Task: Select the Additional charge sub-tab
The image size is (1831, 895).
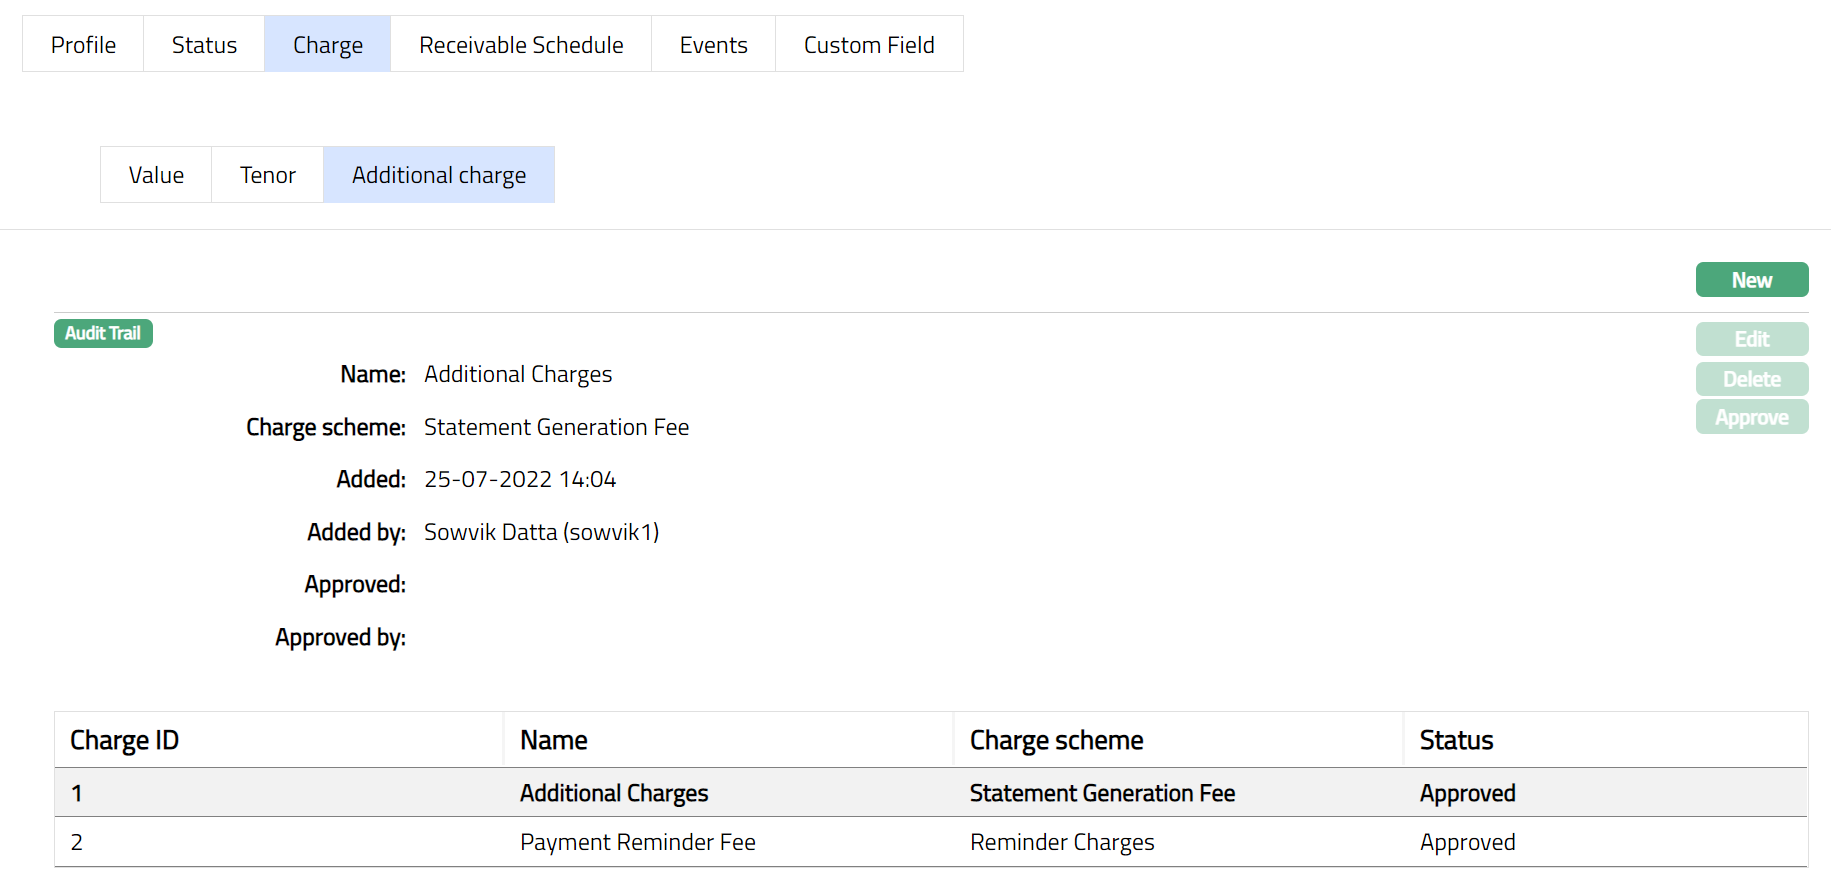Action: pos(438,175)
